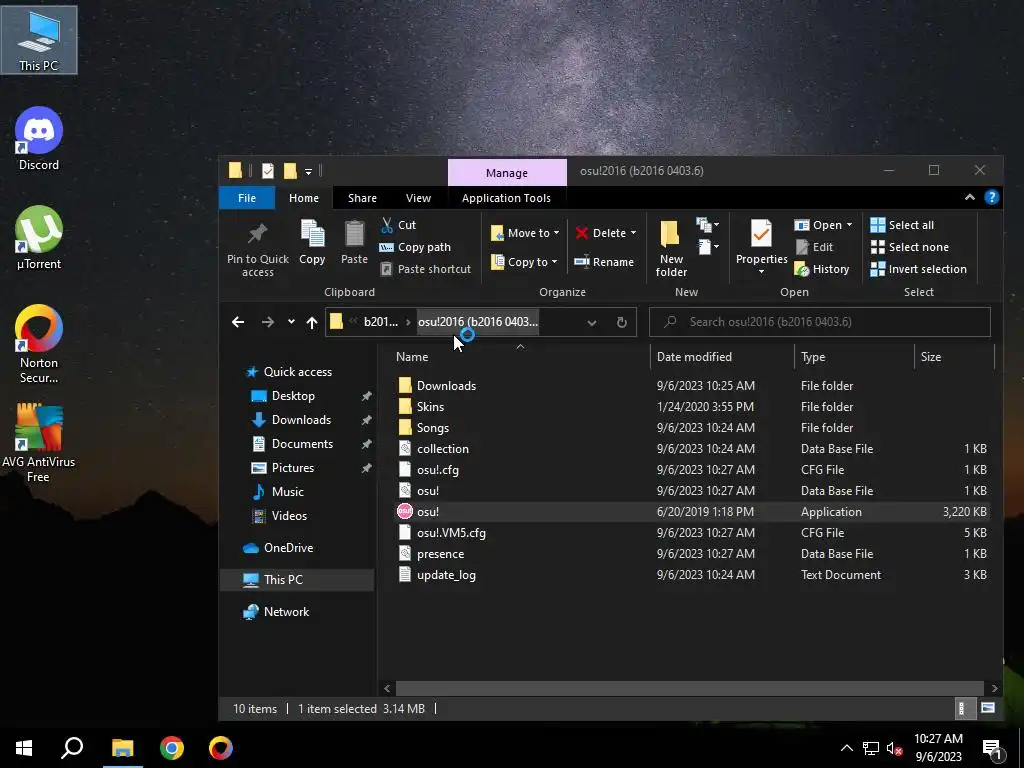1024x768 pixels.
Task: Go up one folder level
Action: pos(312,322)
